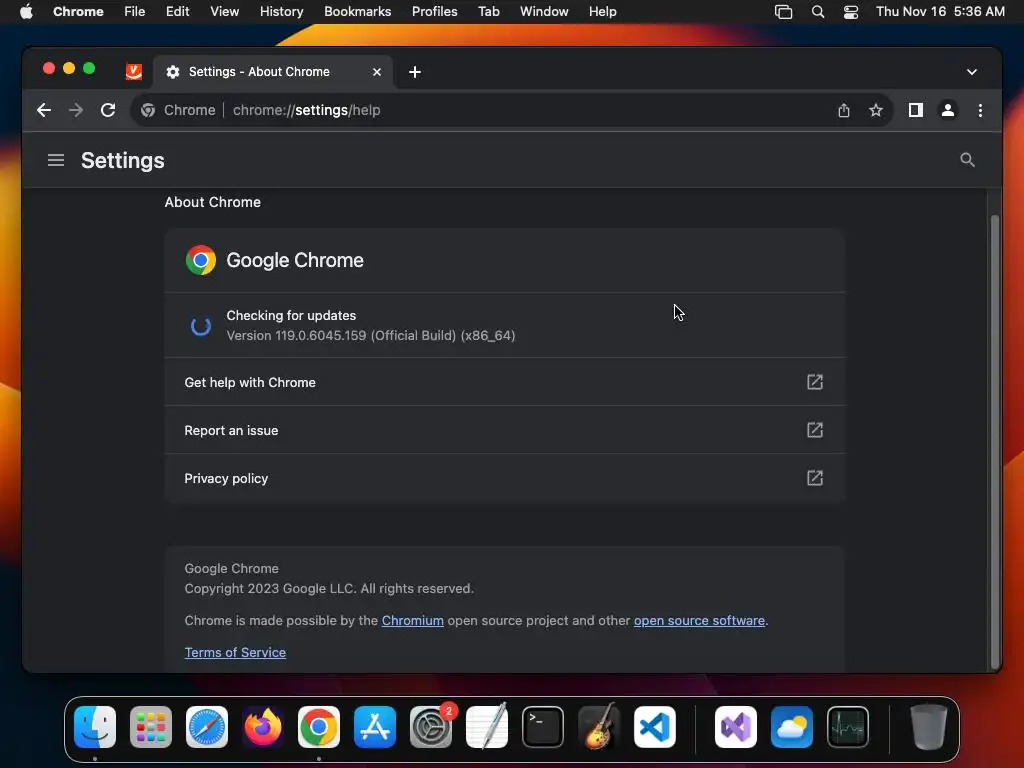Open Control Center in menu bar

(851, 12)
